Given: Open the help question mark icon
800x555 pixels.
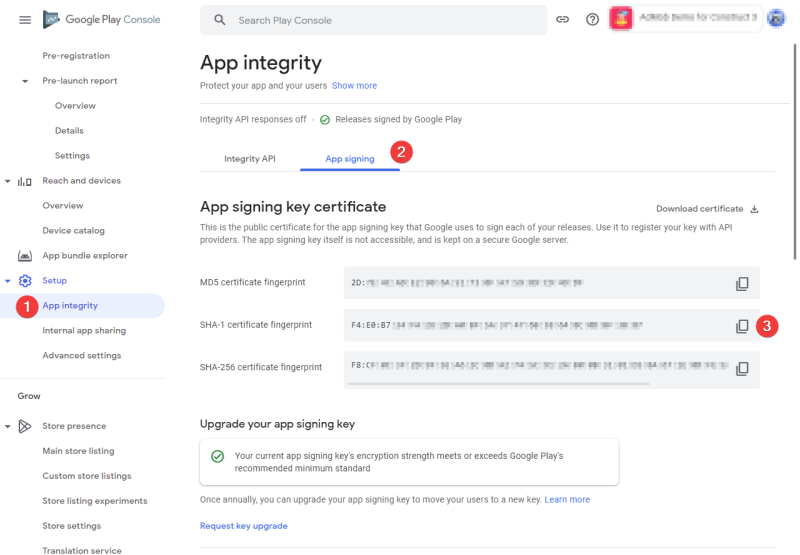Looking at the screenshot, I should point(592,19).
